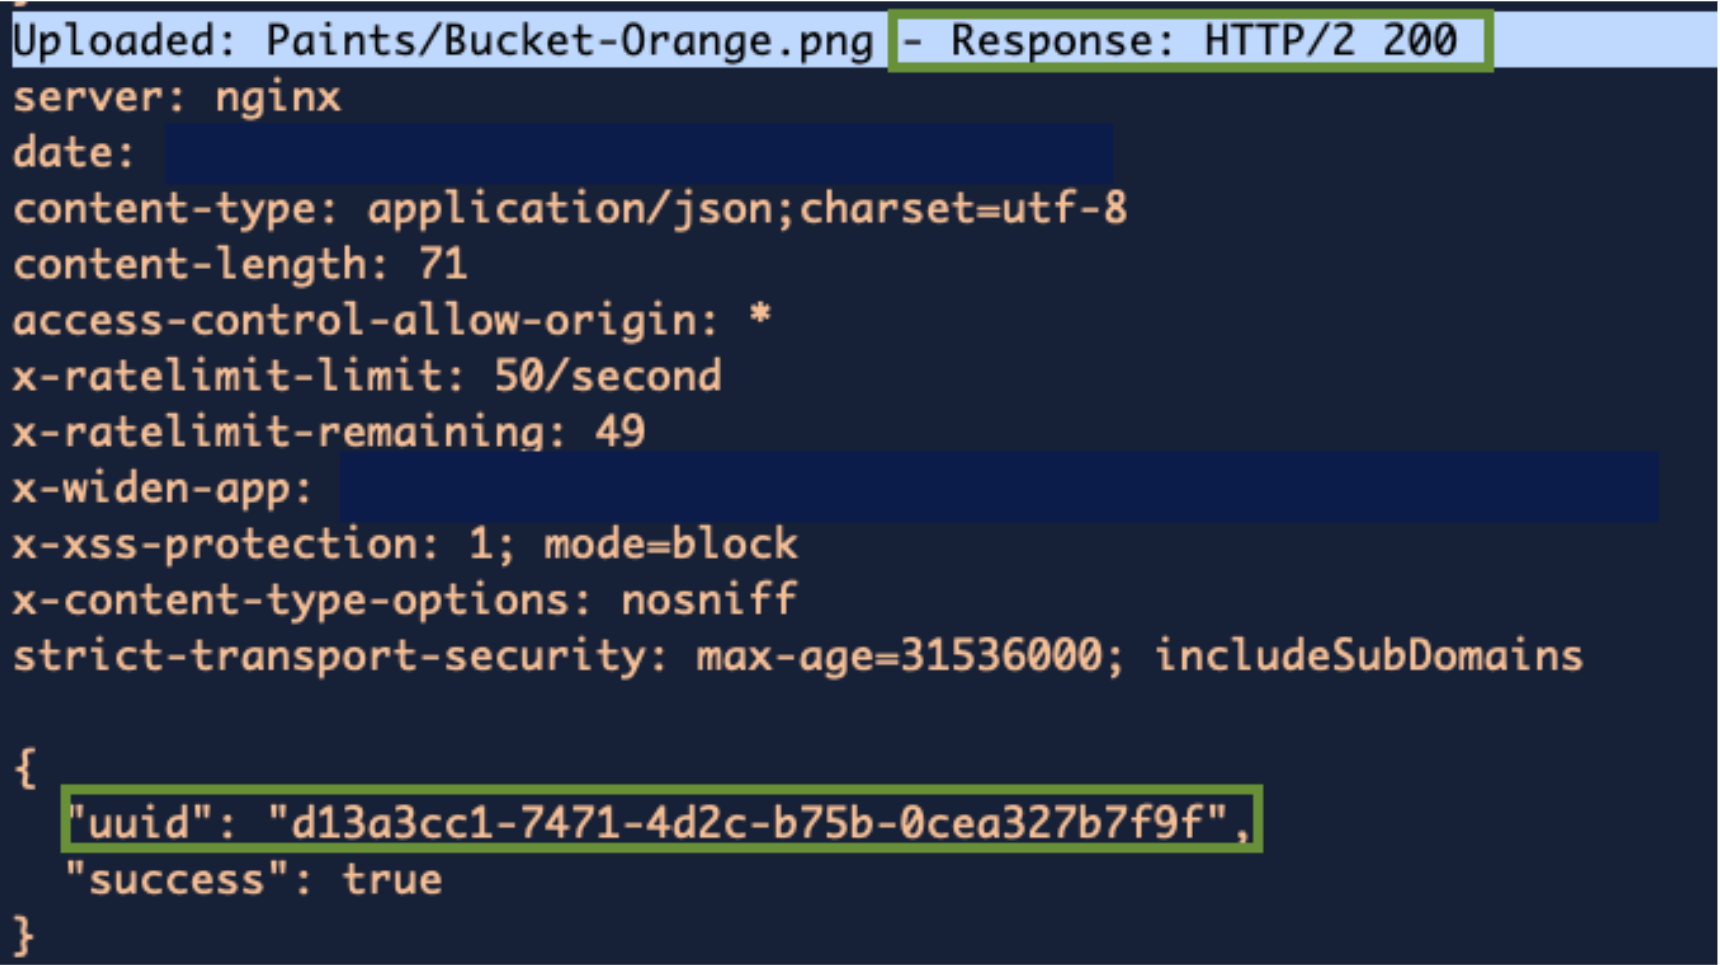Click the redacted date value block
Screen dimensions: 1720x965
pyautogui.click(x=638, y=153)
